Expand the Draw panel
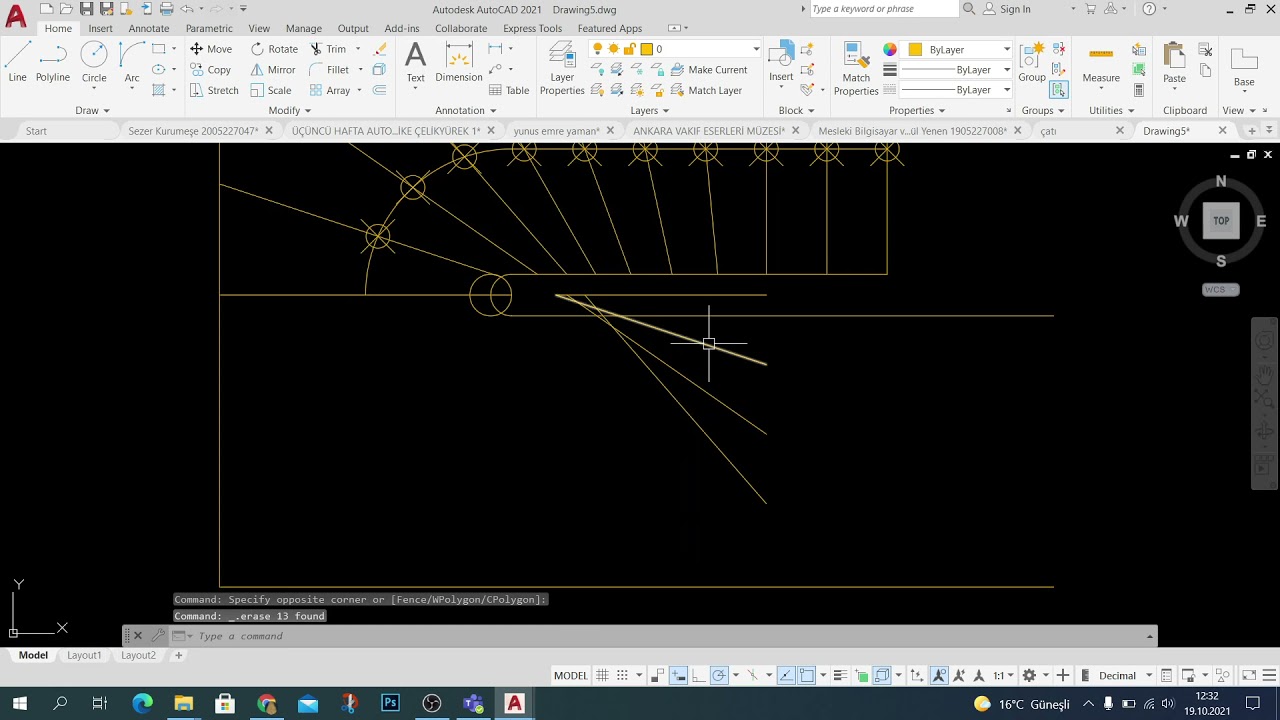Viewport: 1280px width, 720px height. pos(92,110)
